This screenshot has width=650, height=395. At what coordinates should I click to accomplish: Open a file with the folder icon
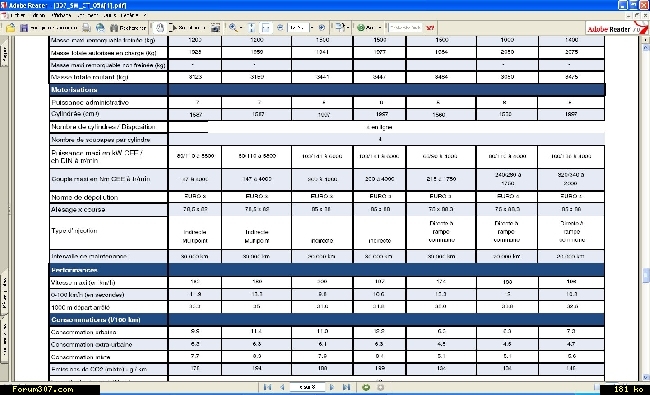tap(10, 28)
